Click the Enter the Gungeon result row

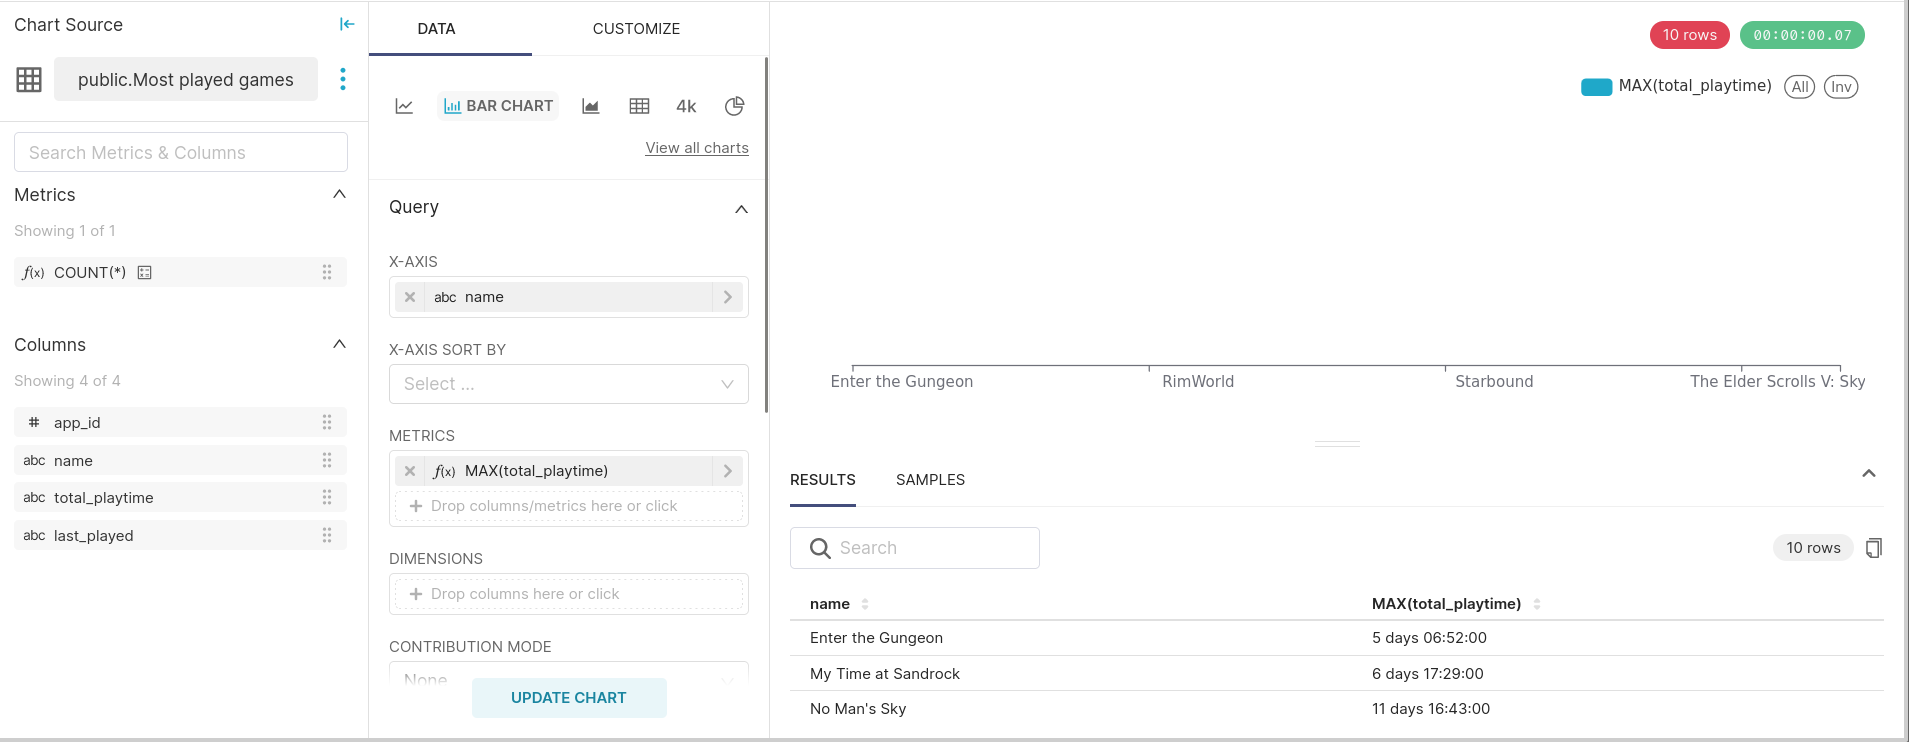(x=1337, y=638)
